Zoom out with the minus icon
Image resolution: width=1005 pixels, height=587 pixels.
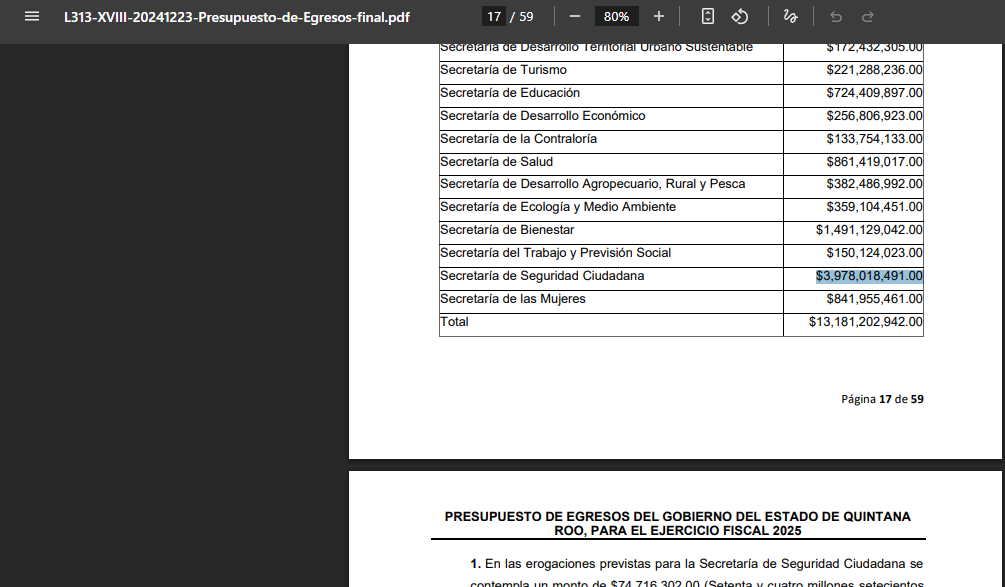pyautogui.click(x=575, y=17)
